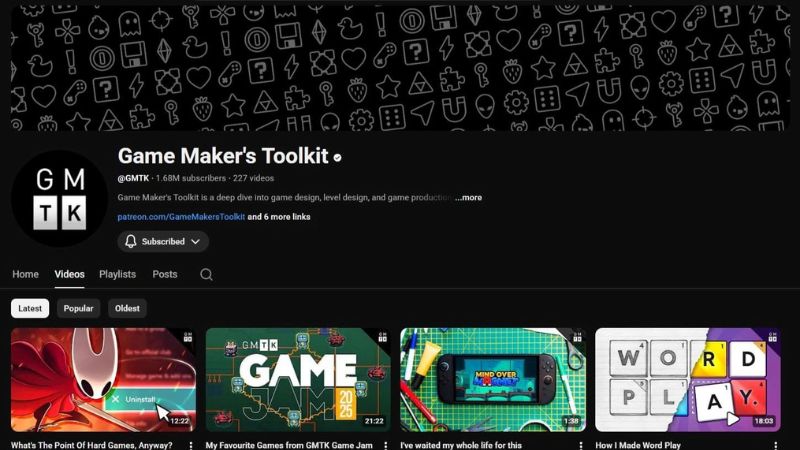Open options menu for What's The Point Of Hard Games
Screen dimensions: 800x450
(x=191, y=445)
